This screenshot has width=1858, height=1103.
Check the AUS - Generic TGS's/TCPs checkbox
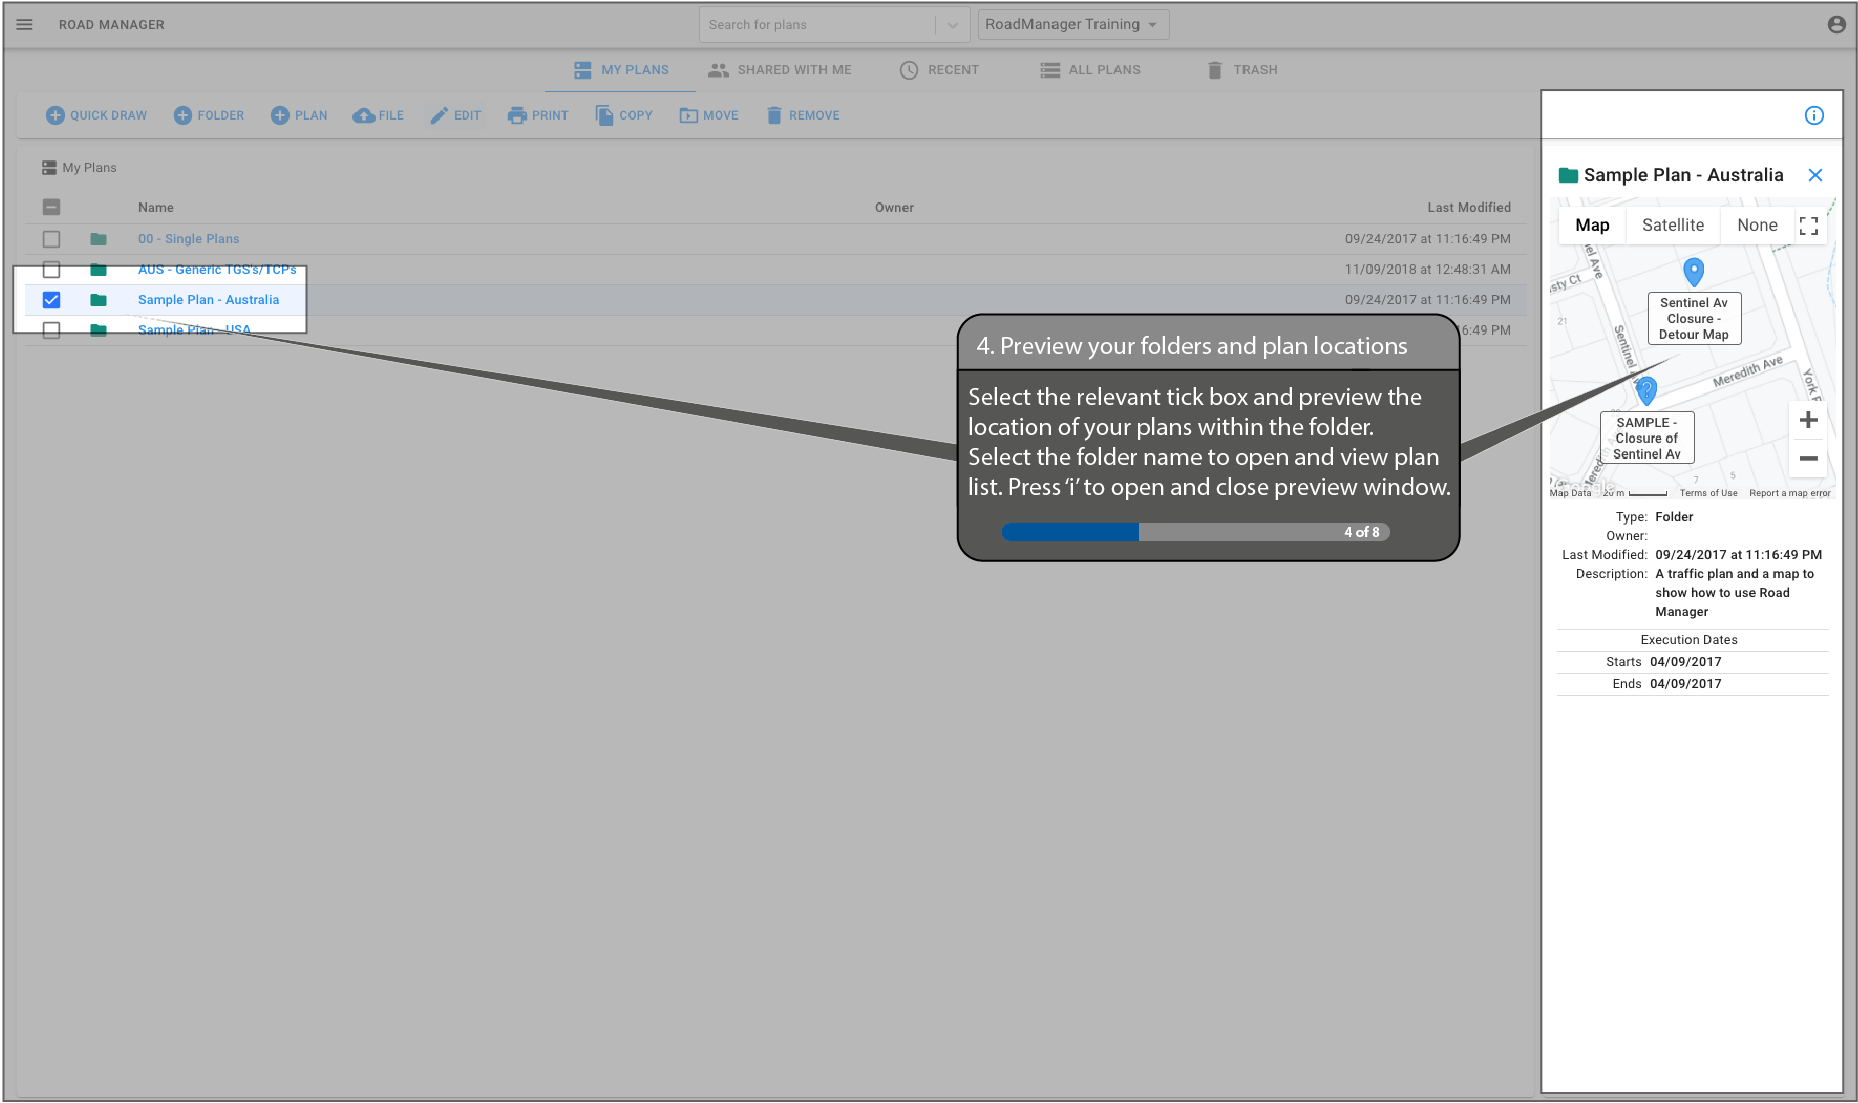(52, 270)
